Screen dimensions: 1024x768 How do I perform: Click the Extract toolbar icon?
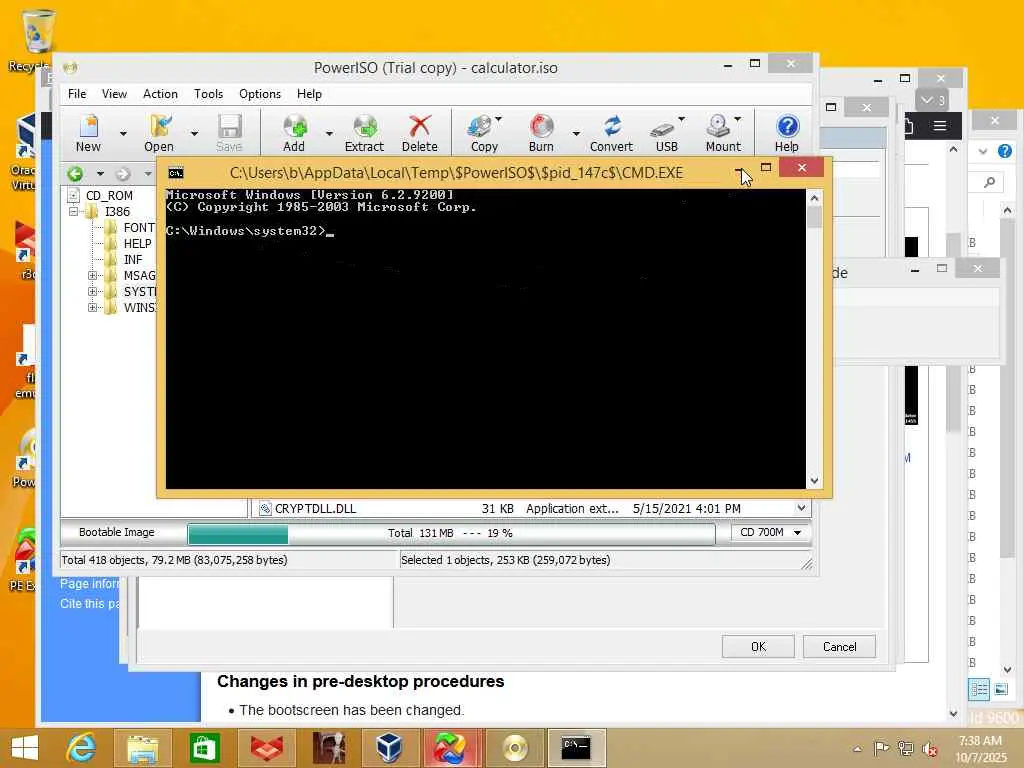click(364, 125)
